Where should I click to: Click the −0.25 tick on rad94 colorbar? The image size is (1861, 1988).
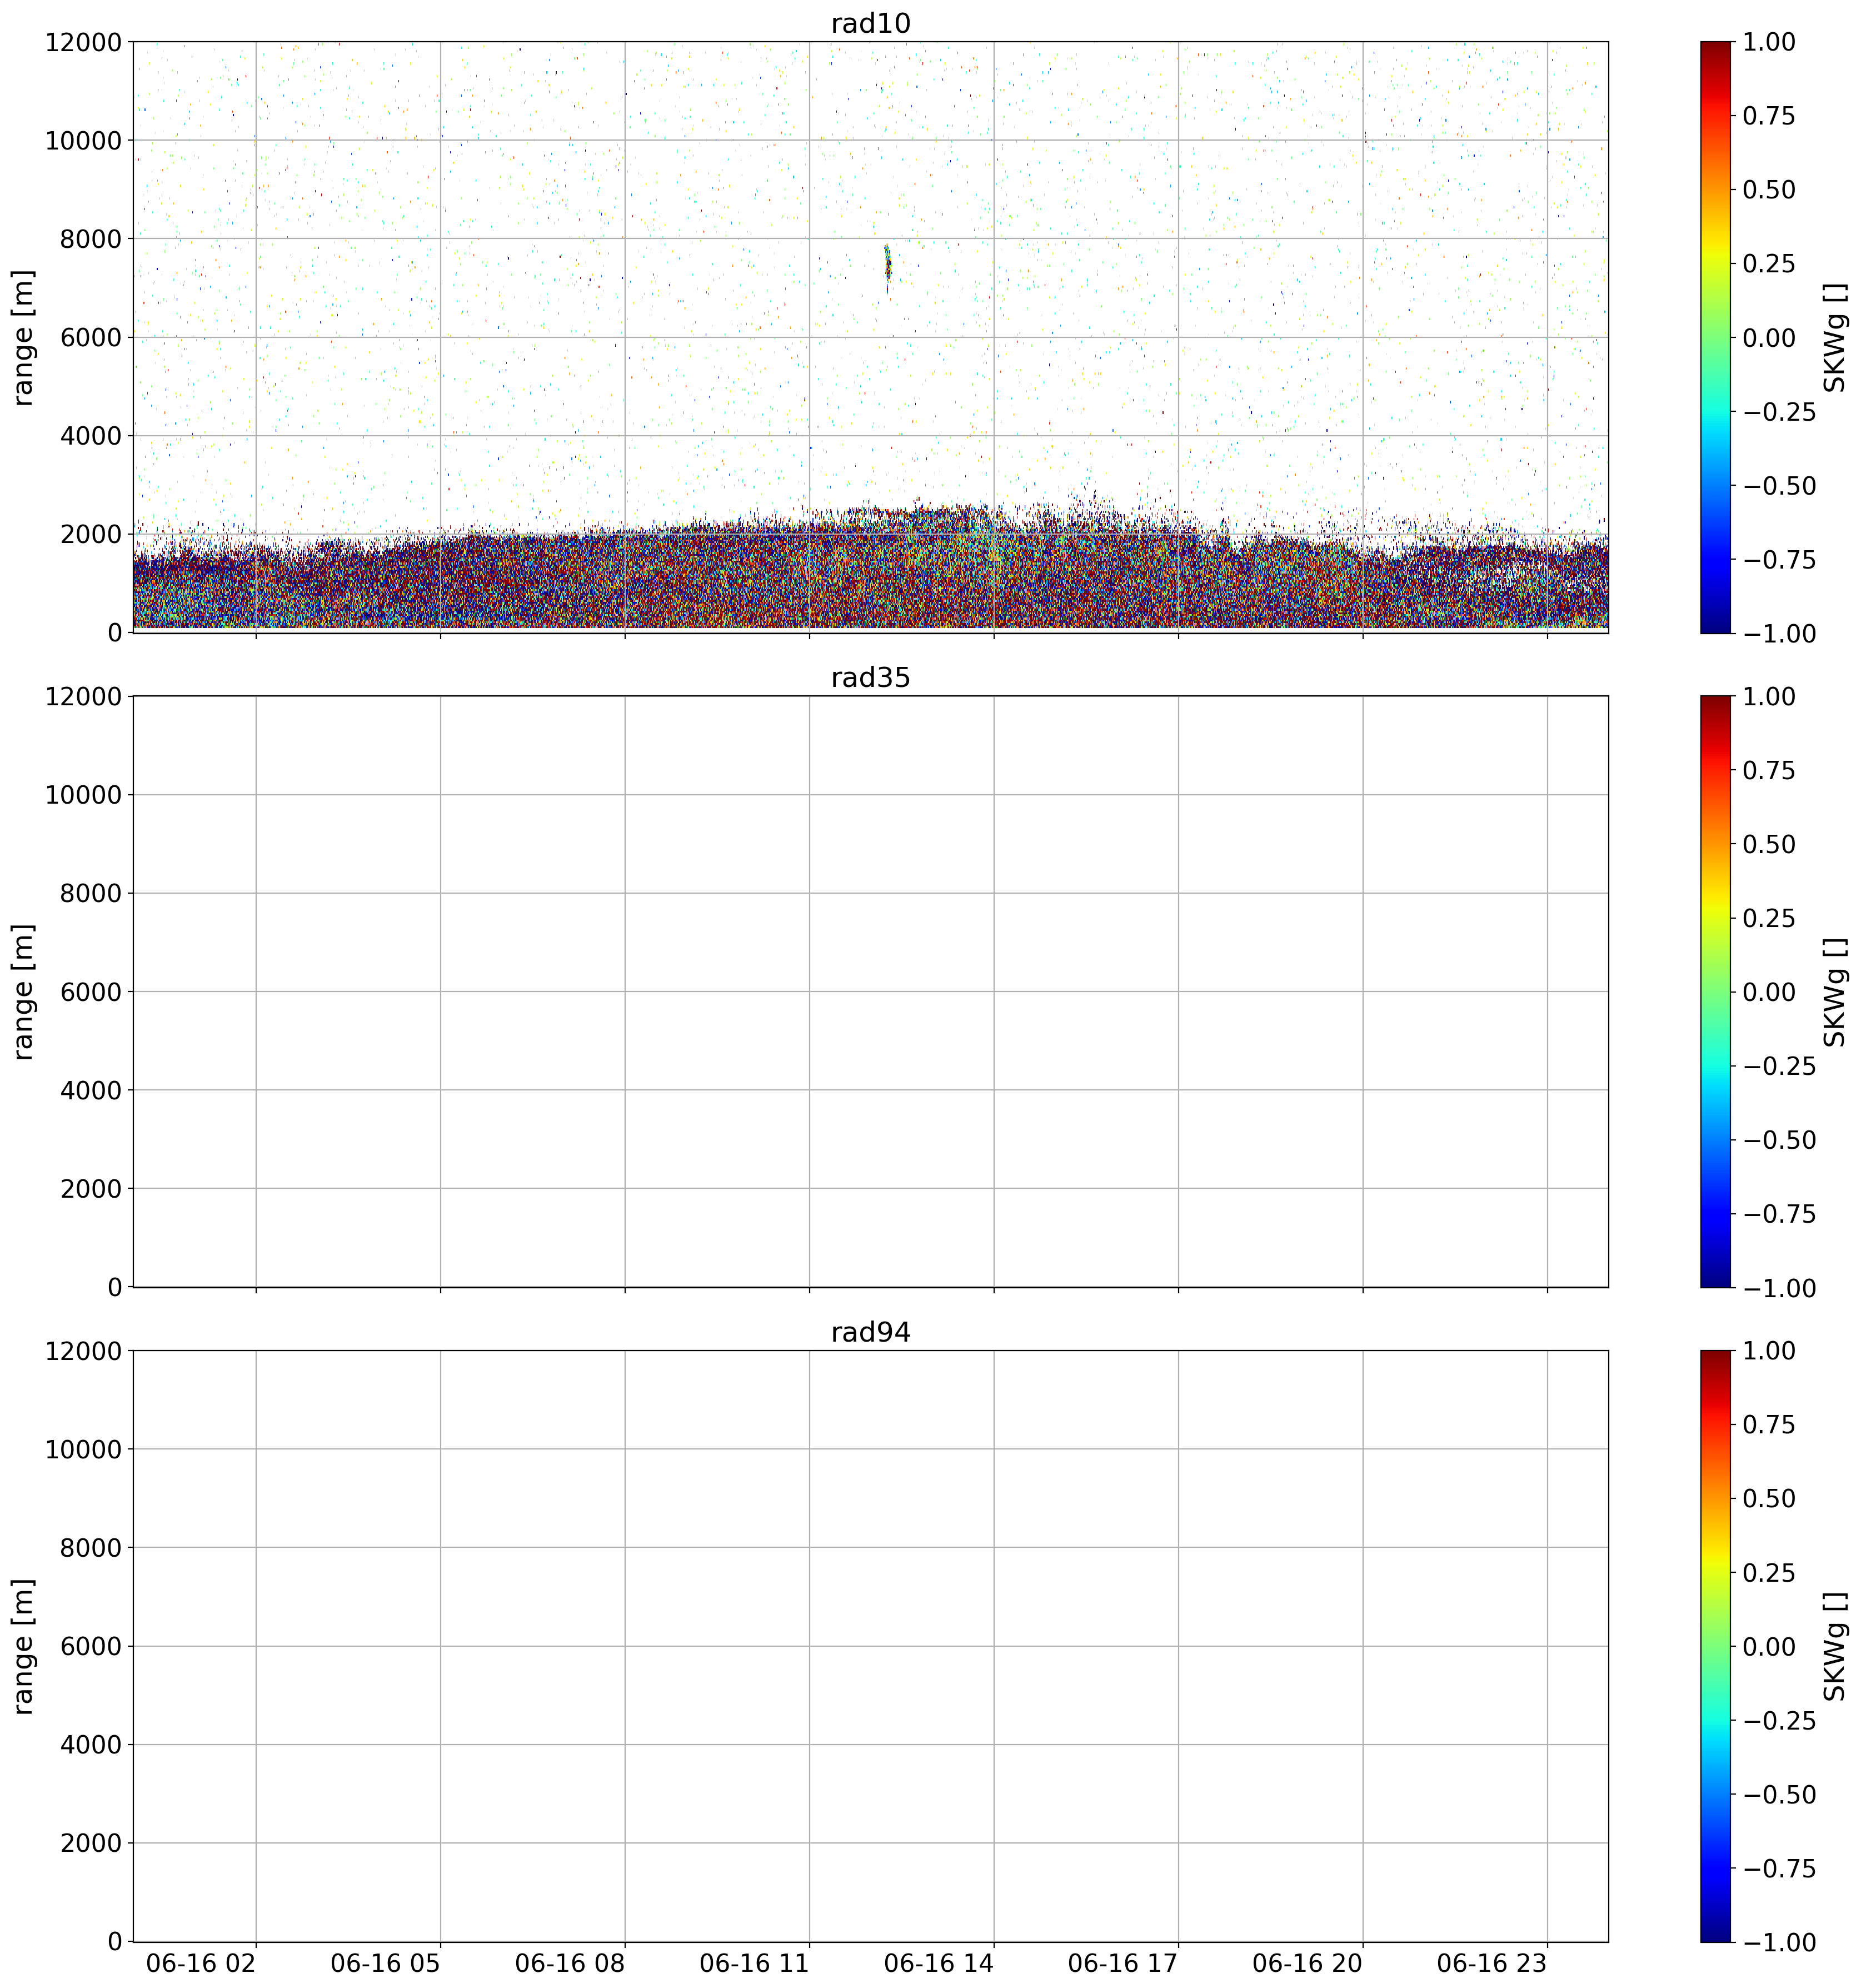point(1780,1721)
